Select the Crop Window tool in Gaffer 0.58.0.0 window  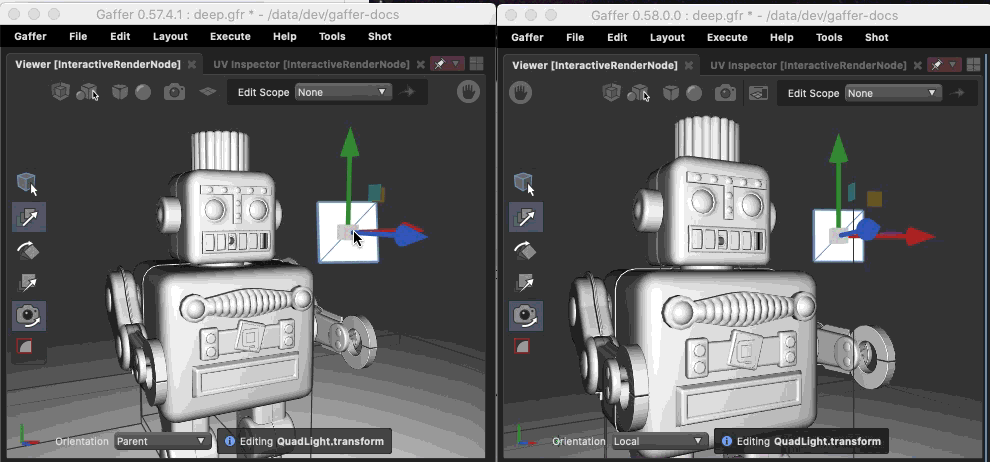click(x=522, y=346)
